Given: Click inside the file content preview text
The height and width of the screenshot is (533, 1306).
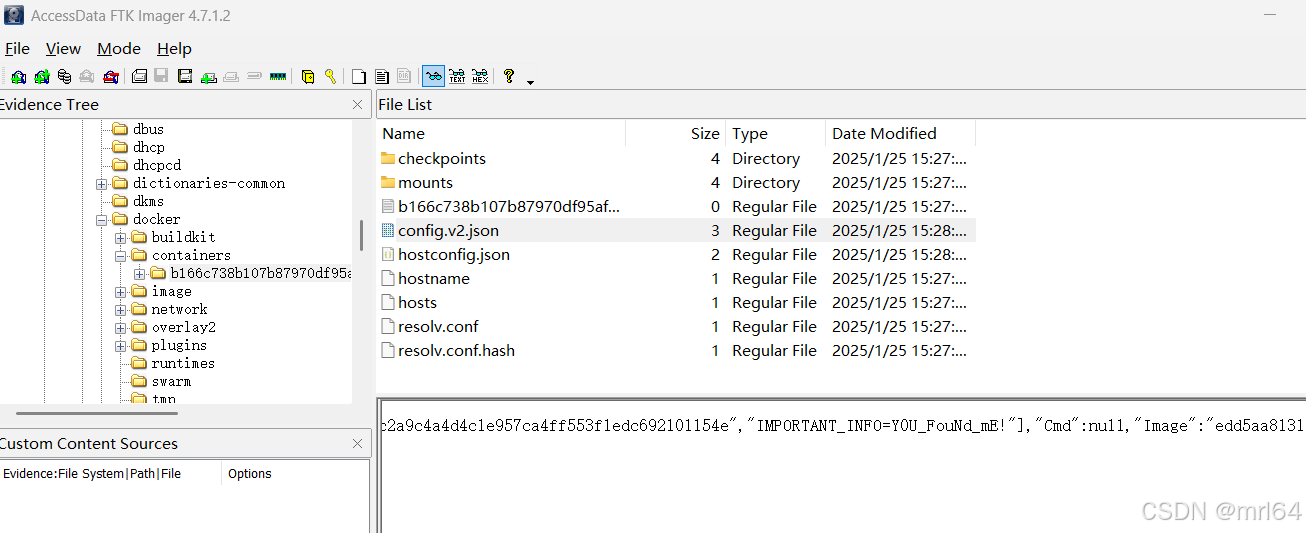Looking at the screenshot, I should (842, 425).
